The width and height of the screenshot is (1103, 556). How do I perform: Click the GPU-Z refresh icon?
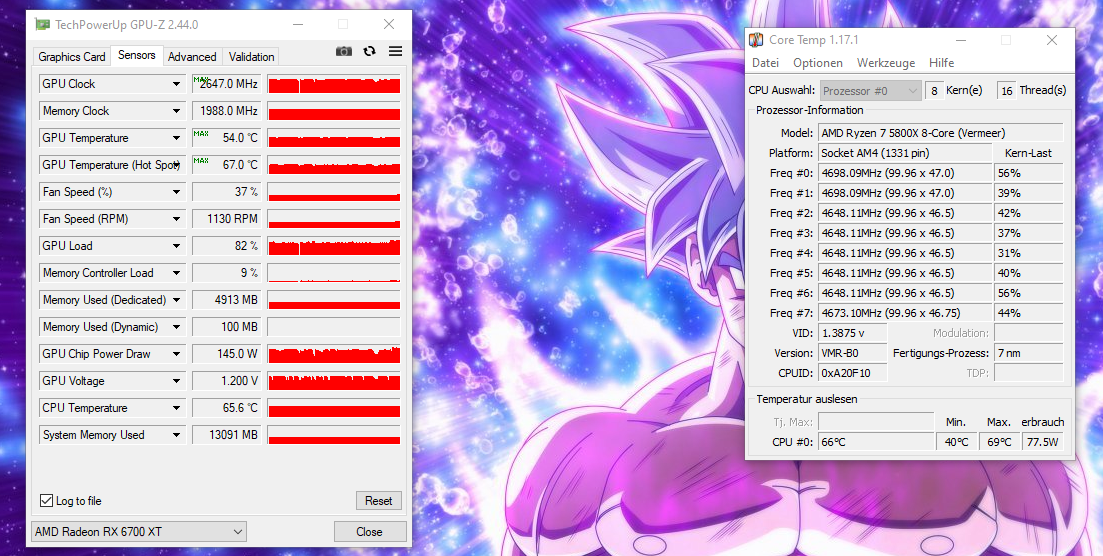(369, 51)
